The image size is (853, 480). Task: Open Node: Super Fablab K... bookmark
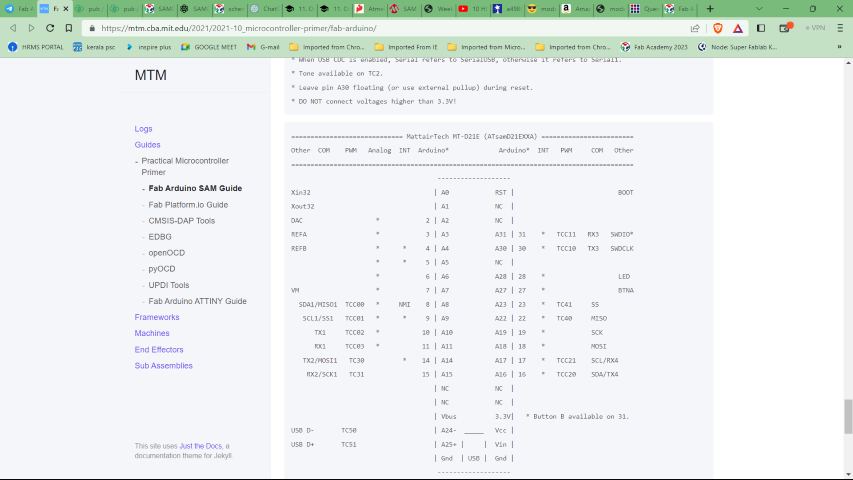738,47
